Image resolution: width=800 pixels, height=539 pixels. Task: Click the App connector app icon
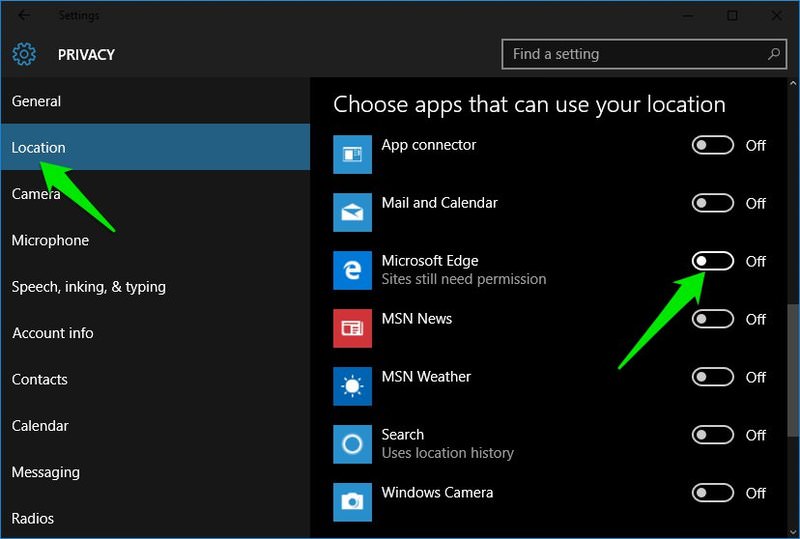pyautogui.click(x=352, y=154)
